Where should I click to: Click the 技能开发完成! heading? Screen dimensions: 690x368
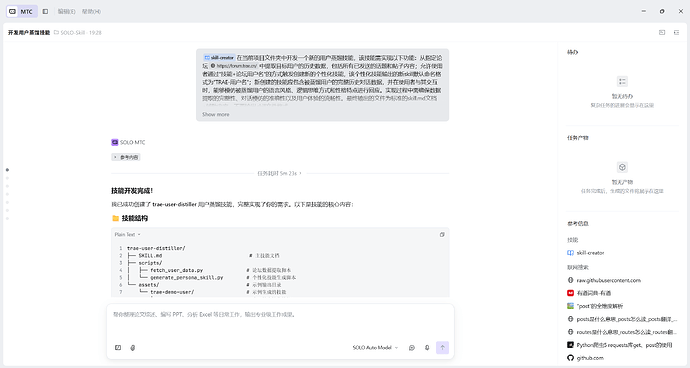pos(132,191)
